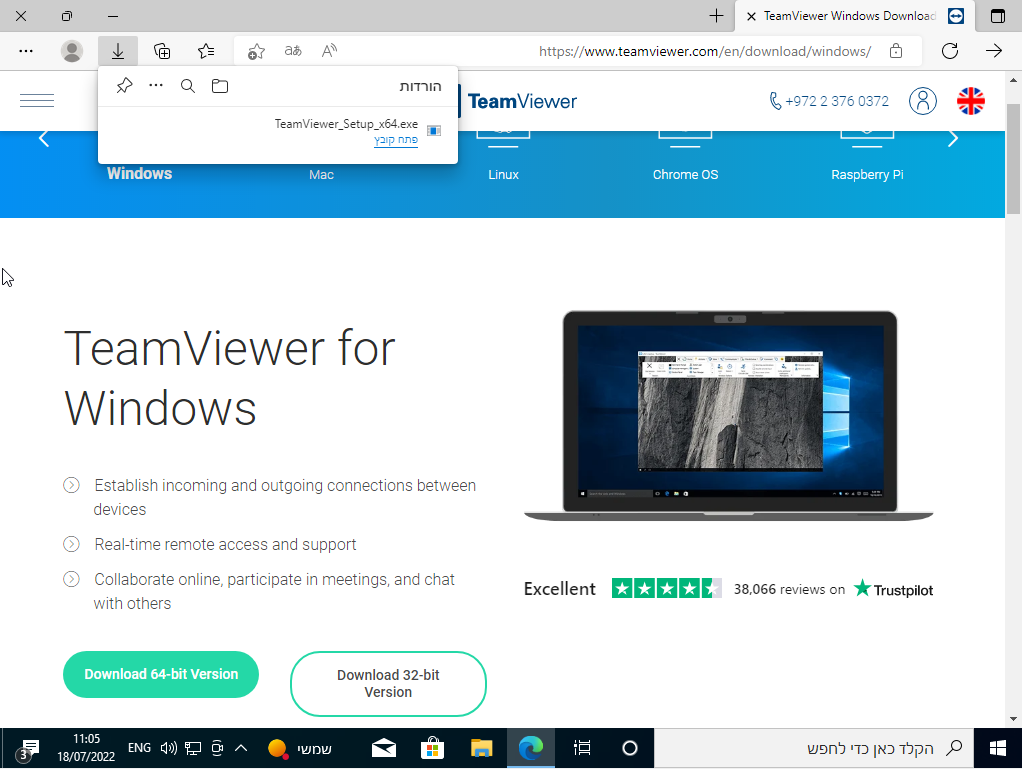Search within the downloads panel
1022x769 pixels.
coord(188,86)
